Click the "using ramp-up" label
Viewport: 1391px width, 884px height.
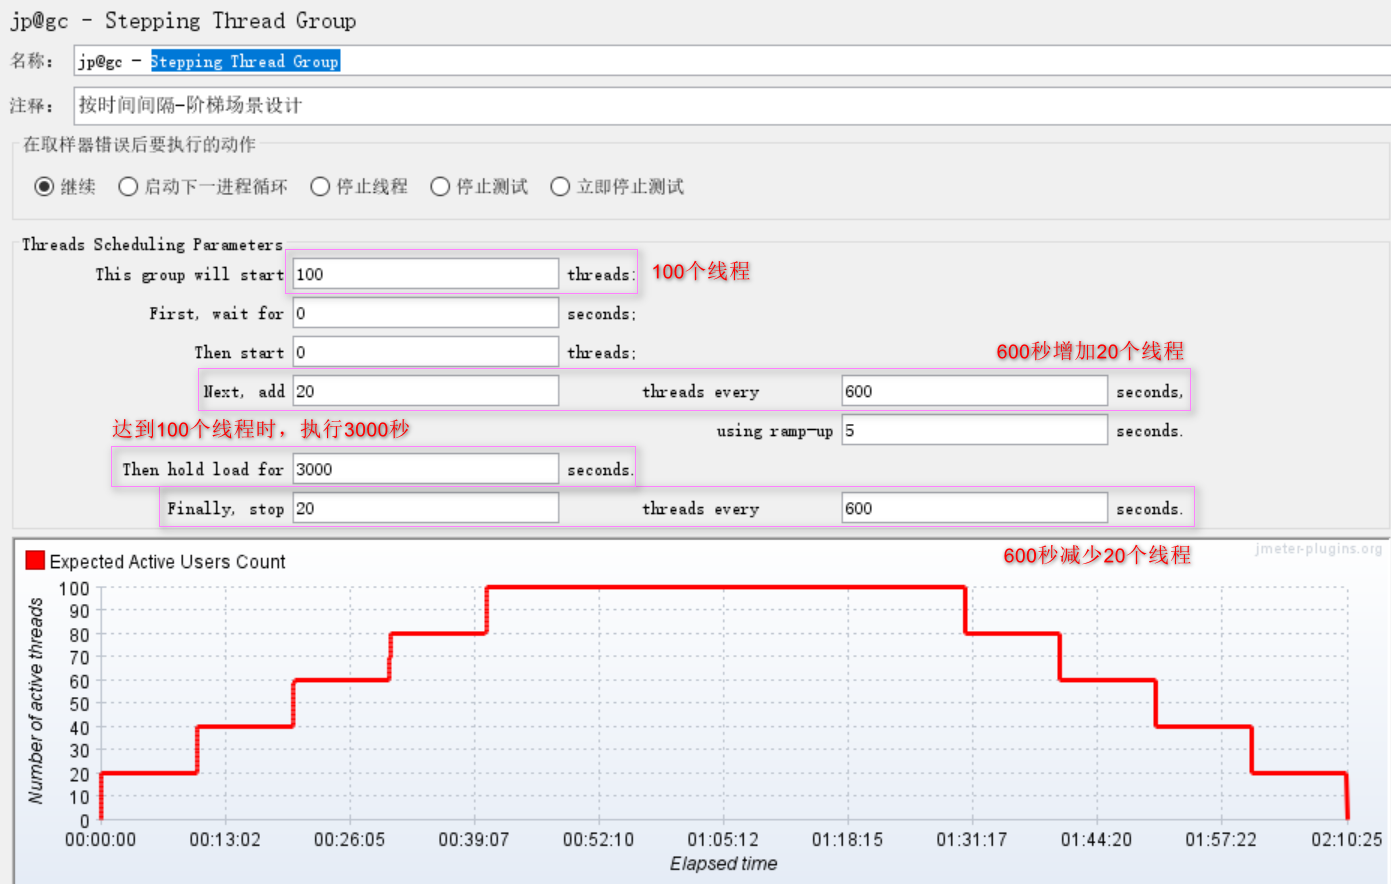(775, 431)
